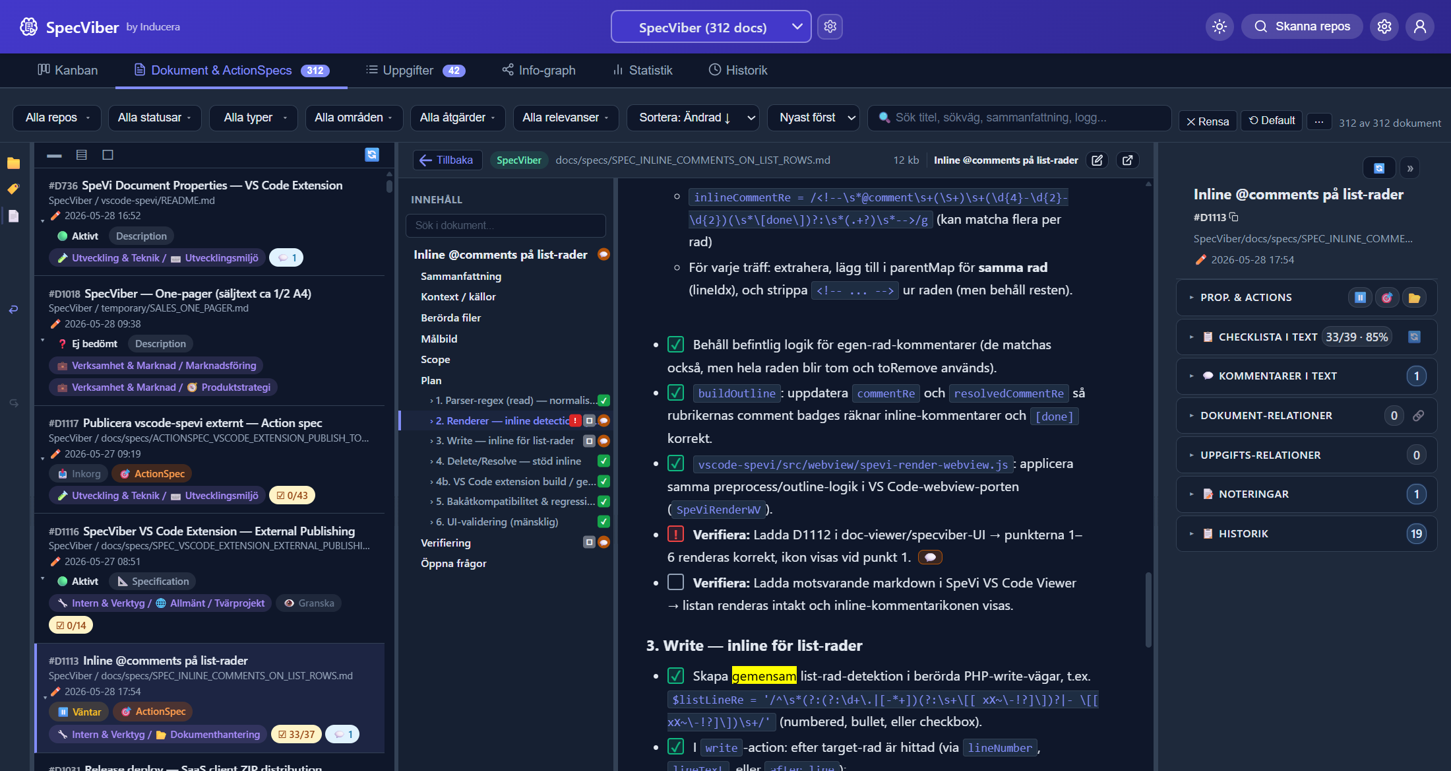The image size is (1451, 771).
Task: Toggle the 'Skapa gemensam list-rad-detektion' checkbox
Action: click(676, 676)
